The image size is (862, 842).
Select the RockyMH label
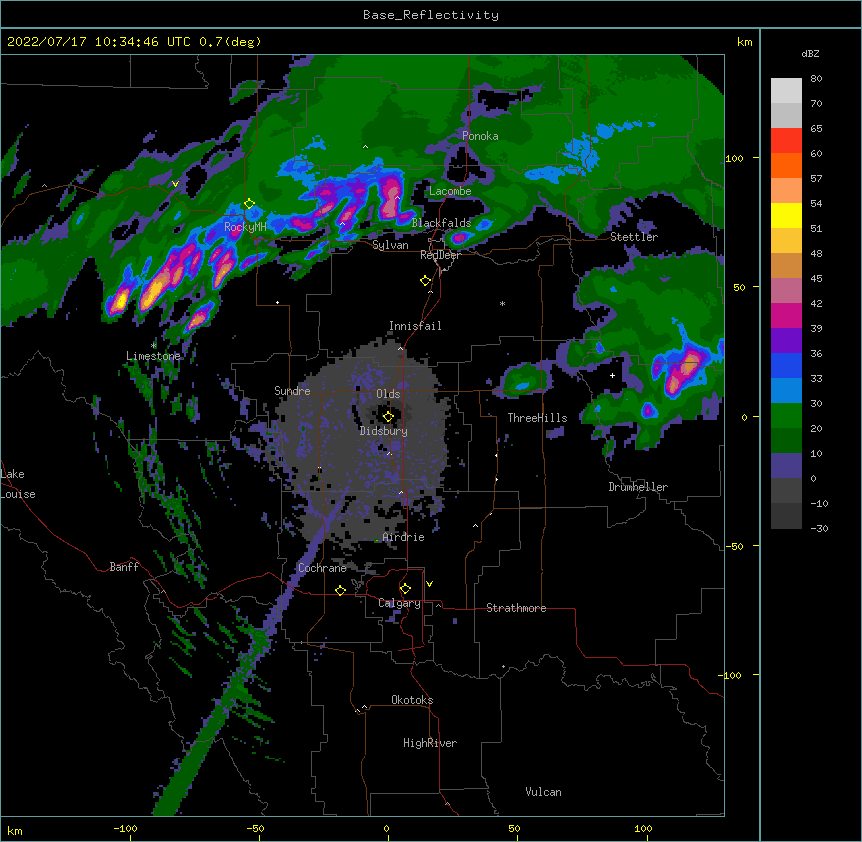pyautogui.click(x=245, y=227)
